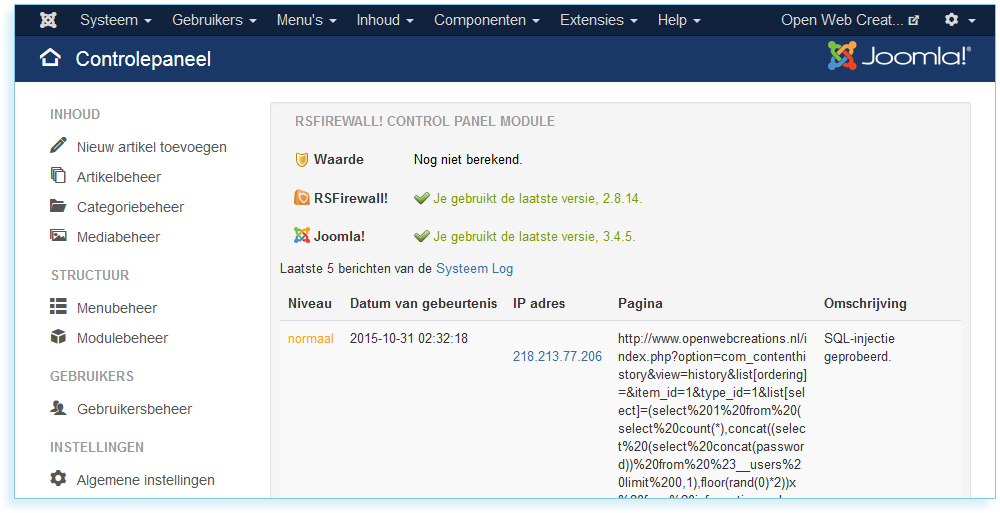This screenshot has height=513, width=1000.
Task: Click the Controlepaneel page title
Action: (143, 59)
